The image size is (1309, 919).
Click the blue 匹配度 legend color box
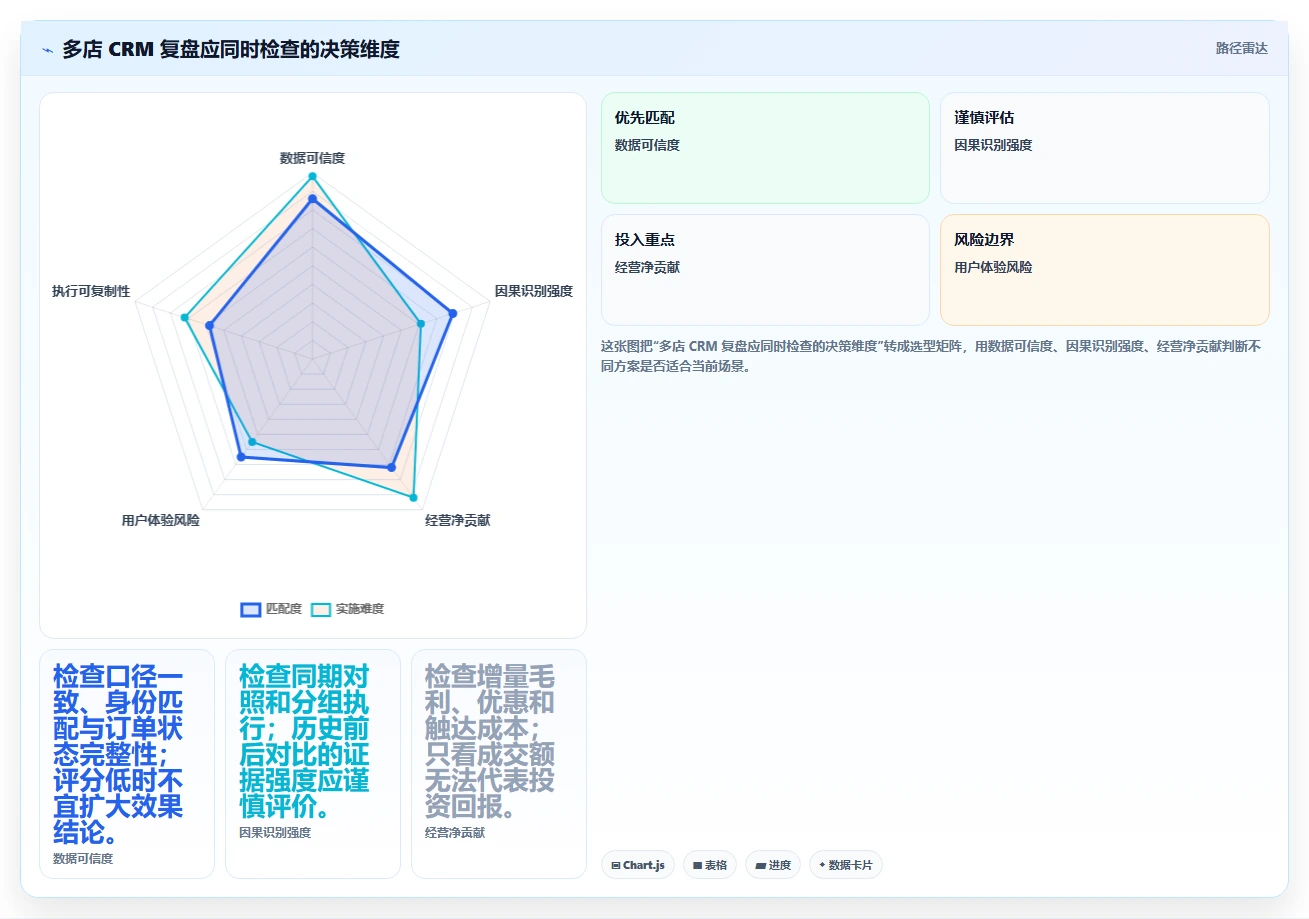pos(251,609)
